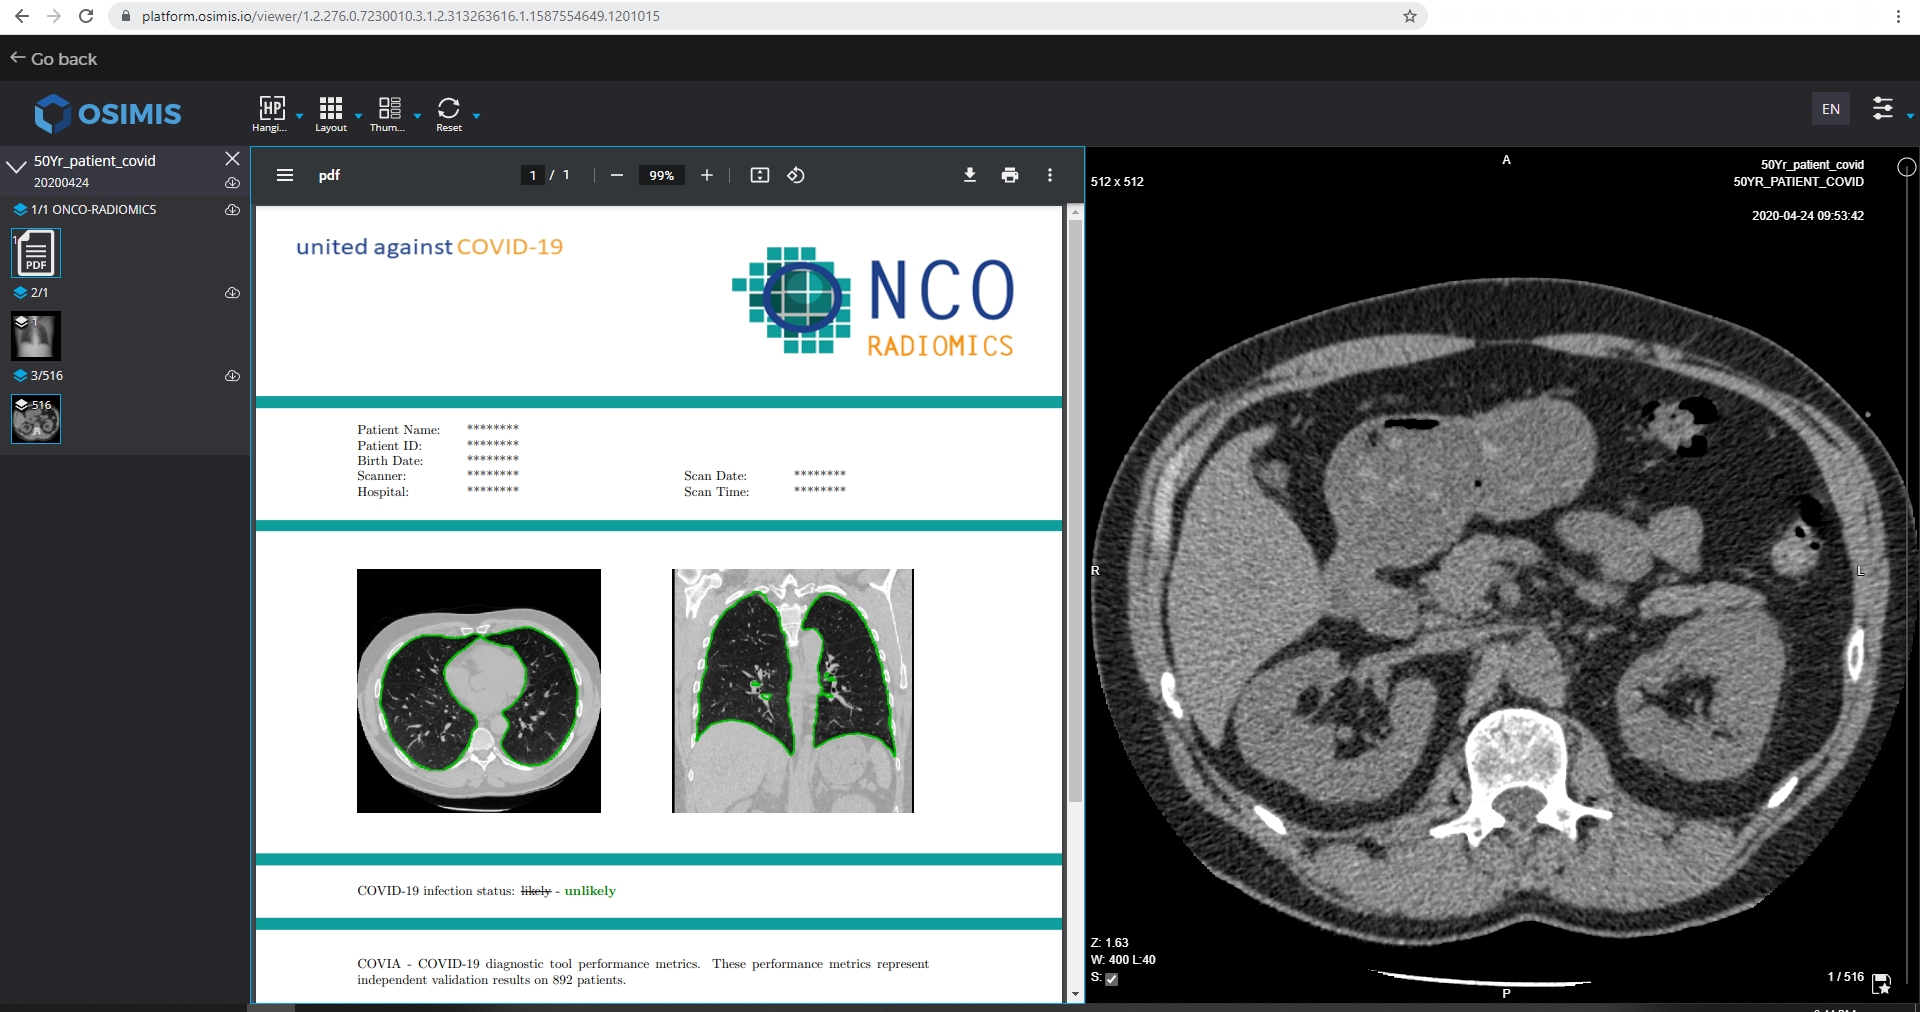Switch language with EN button
Screen dimensions: 1920x1012
point(1830,109)
